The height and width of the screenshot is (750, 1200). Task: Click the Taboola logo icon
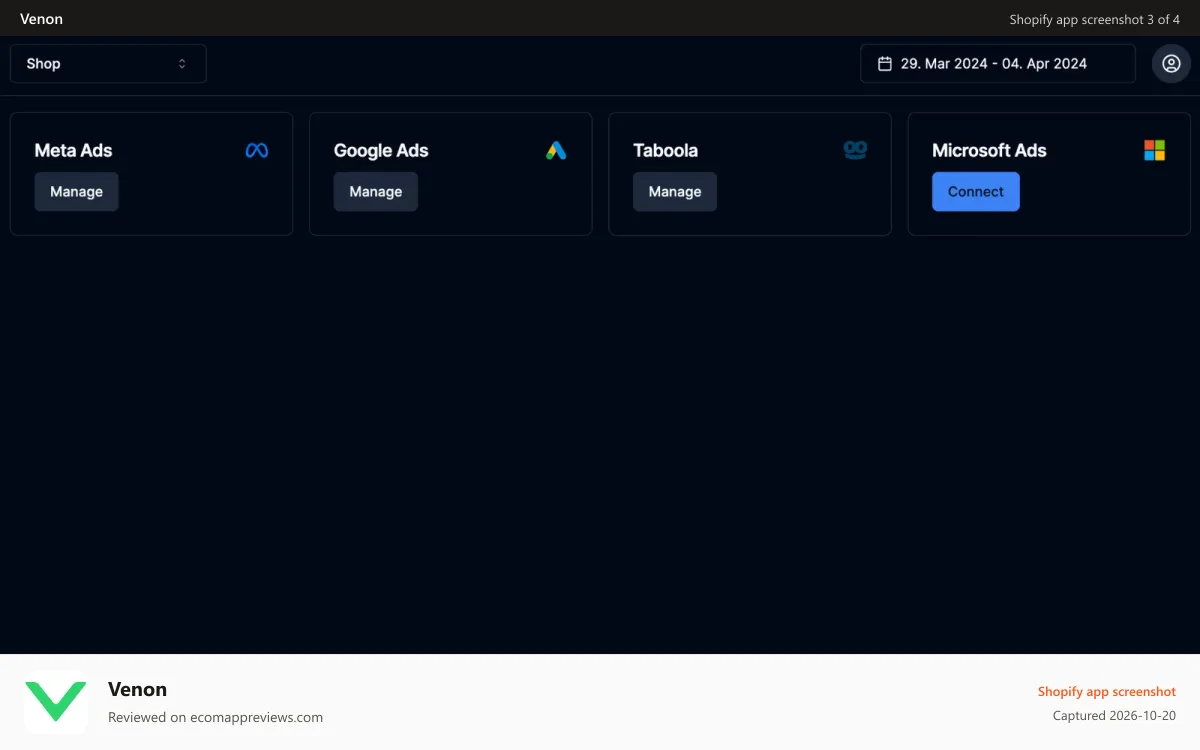coord(855,150)
